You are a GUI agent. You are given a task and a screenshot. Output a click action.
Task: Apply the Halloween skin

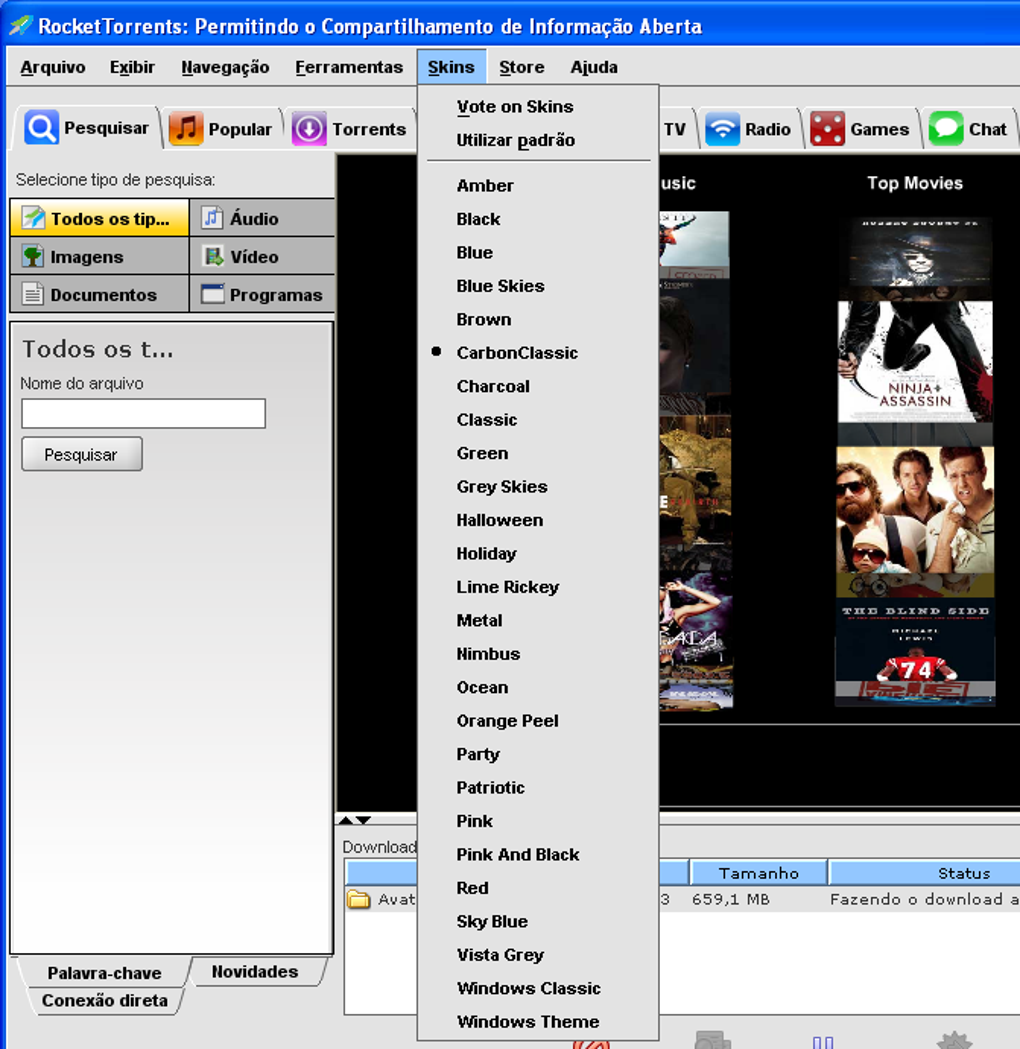click(538, 520)
